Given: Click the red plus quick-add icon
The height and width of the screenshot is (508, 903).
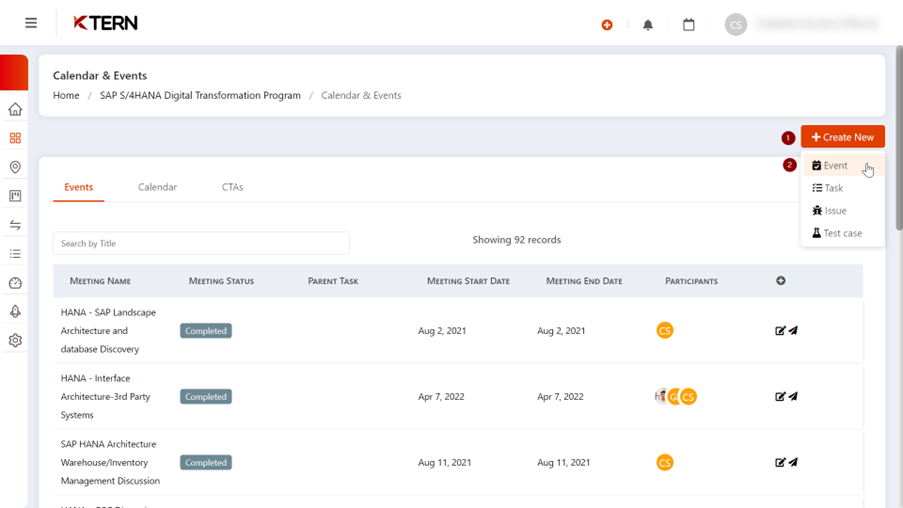Looking at the screenshot, I should coord(607,25).
